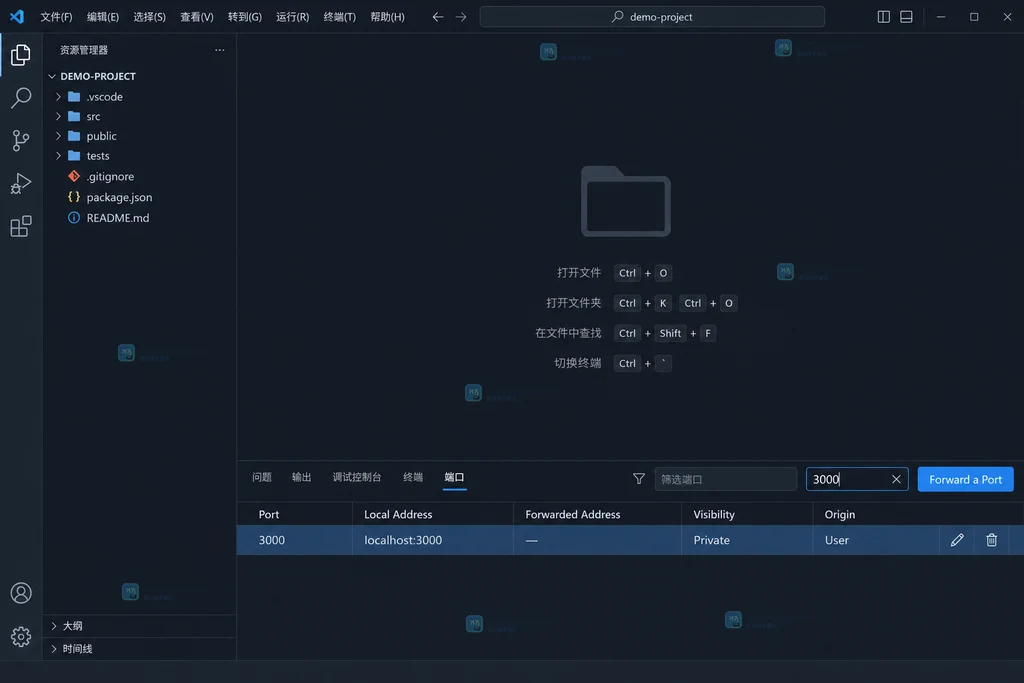Click the package.json braces icon

[74, 197]
